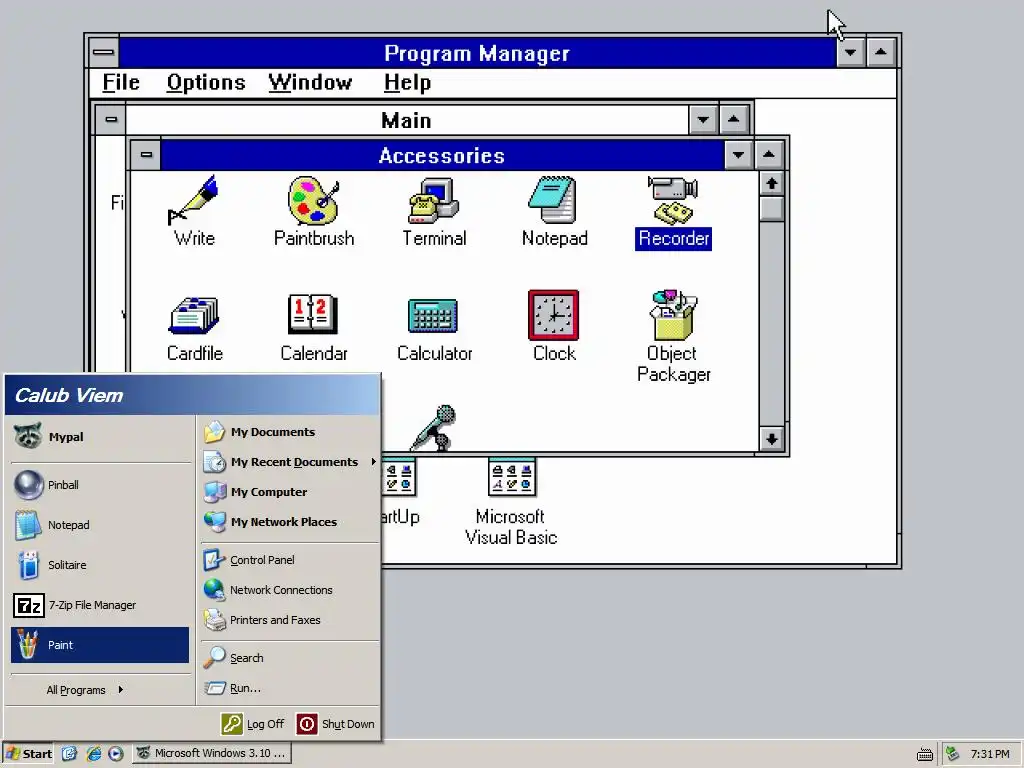The image size is (1024, 768).
Task: Click the Log Off button
Action: click(253, 724)
